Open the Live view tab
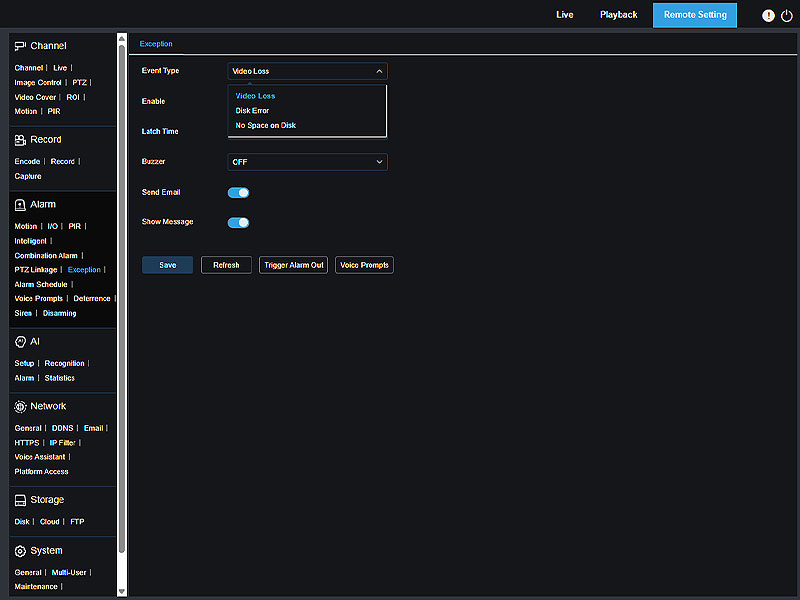 tap(565, 15)
